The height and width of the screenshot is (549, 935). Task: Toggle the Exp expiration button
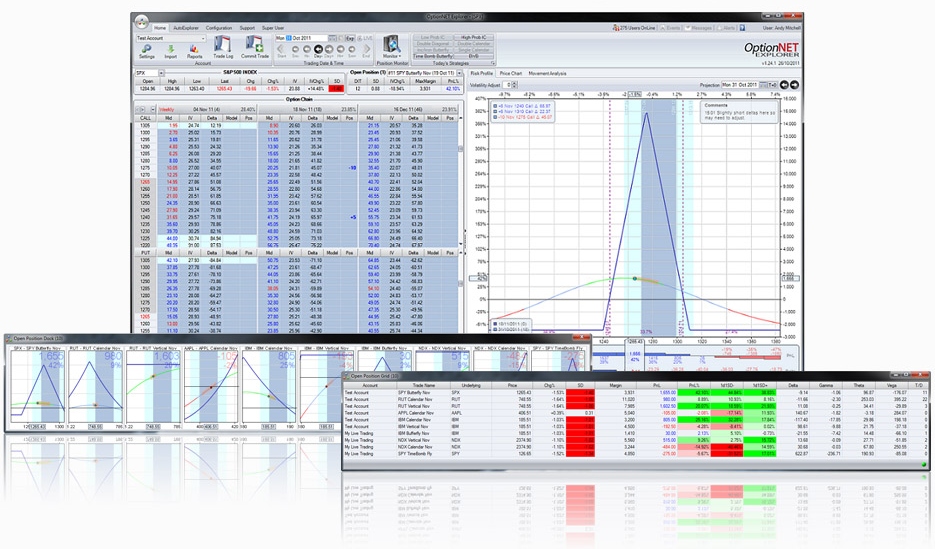tap(351, 38)
